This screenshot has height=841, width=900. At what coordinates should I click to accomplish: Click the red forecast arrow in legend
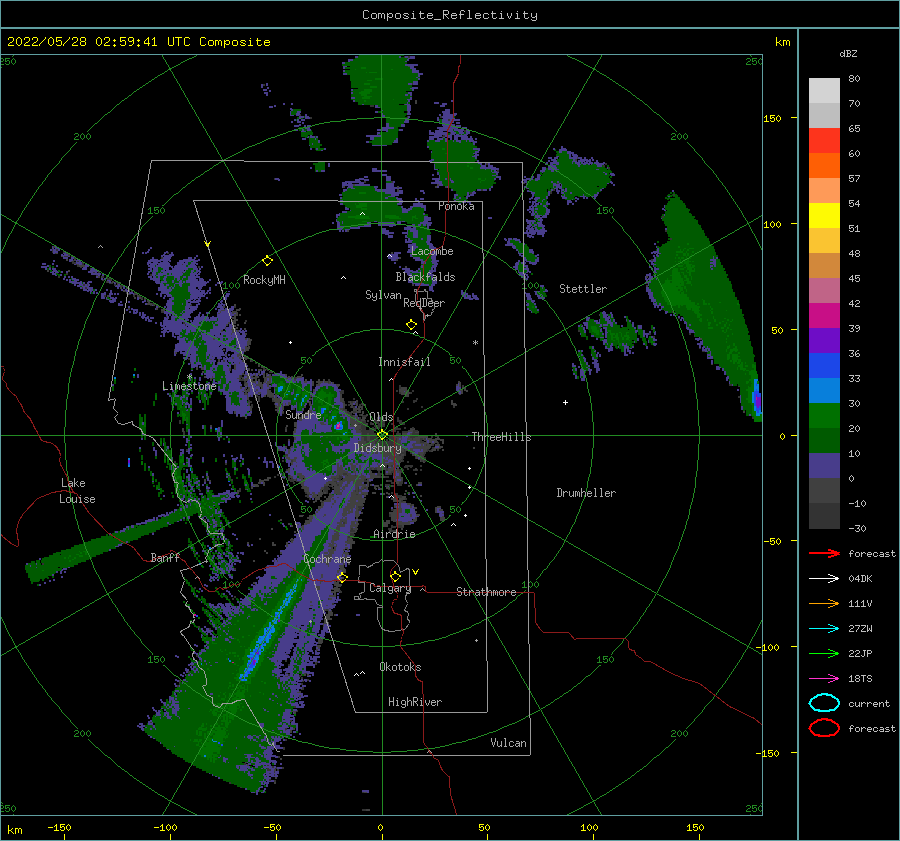(824, 553)
